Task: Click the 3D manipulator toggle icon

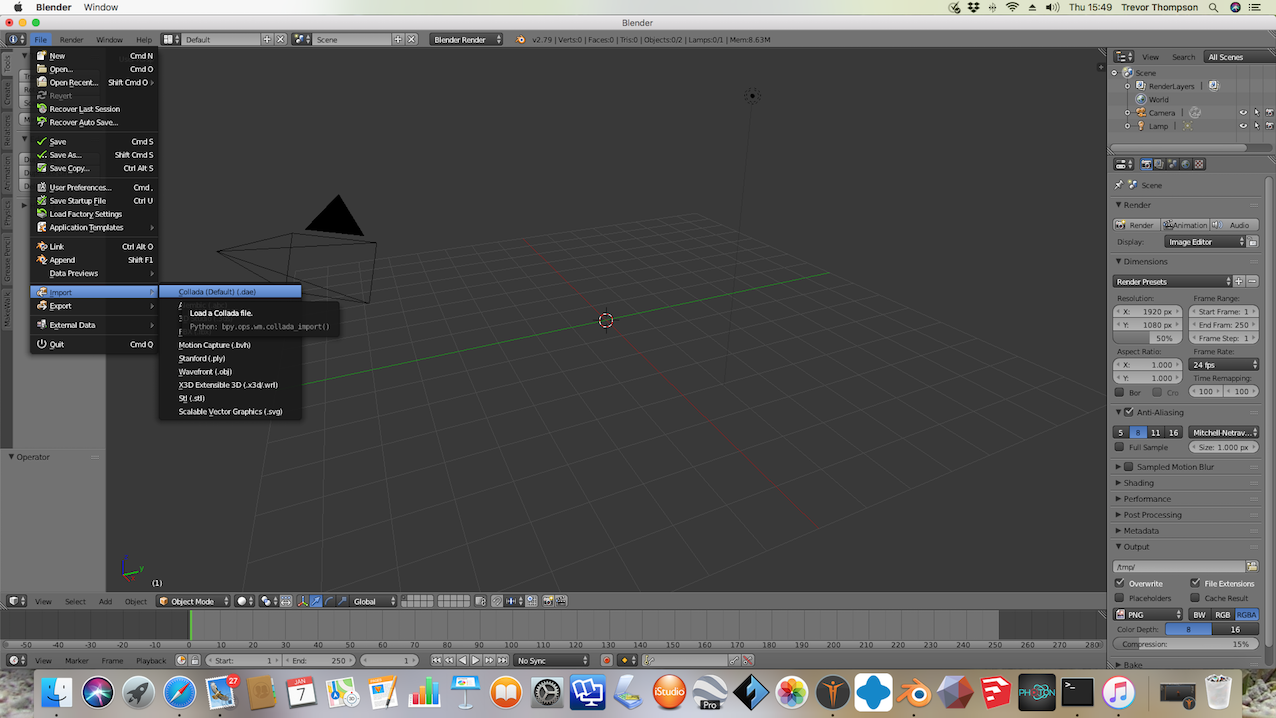Action: (x=303, y=601)
